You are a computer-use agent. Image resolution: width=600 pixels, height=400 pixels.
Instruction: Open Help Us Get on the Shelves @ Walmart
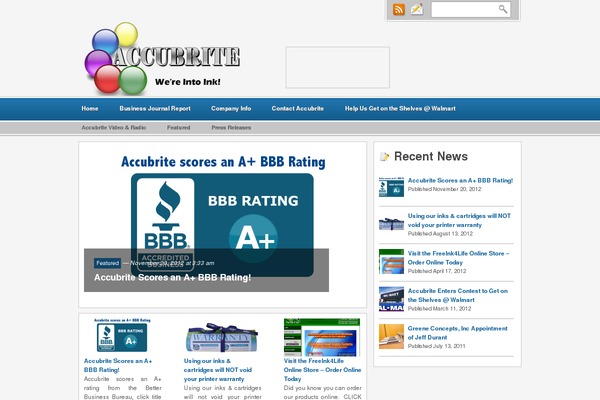[400, 109]
